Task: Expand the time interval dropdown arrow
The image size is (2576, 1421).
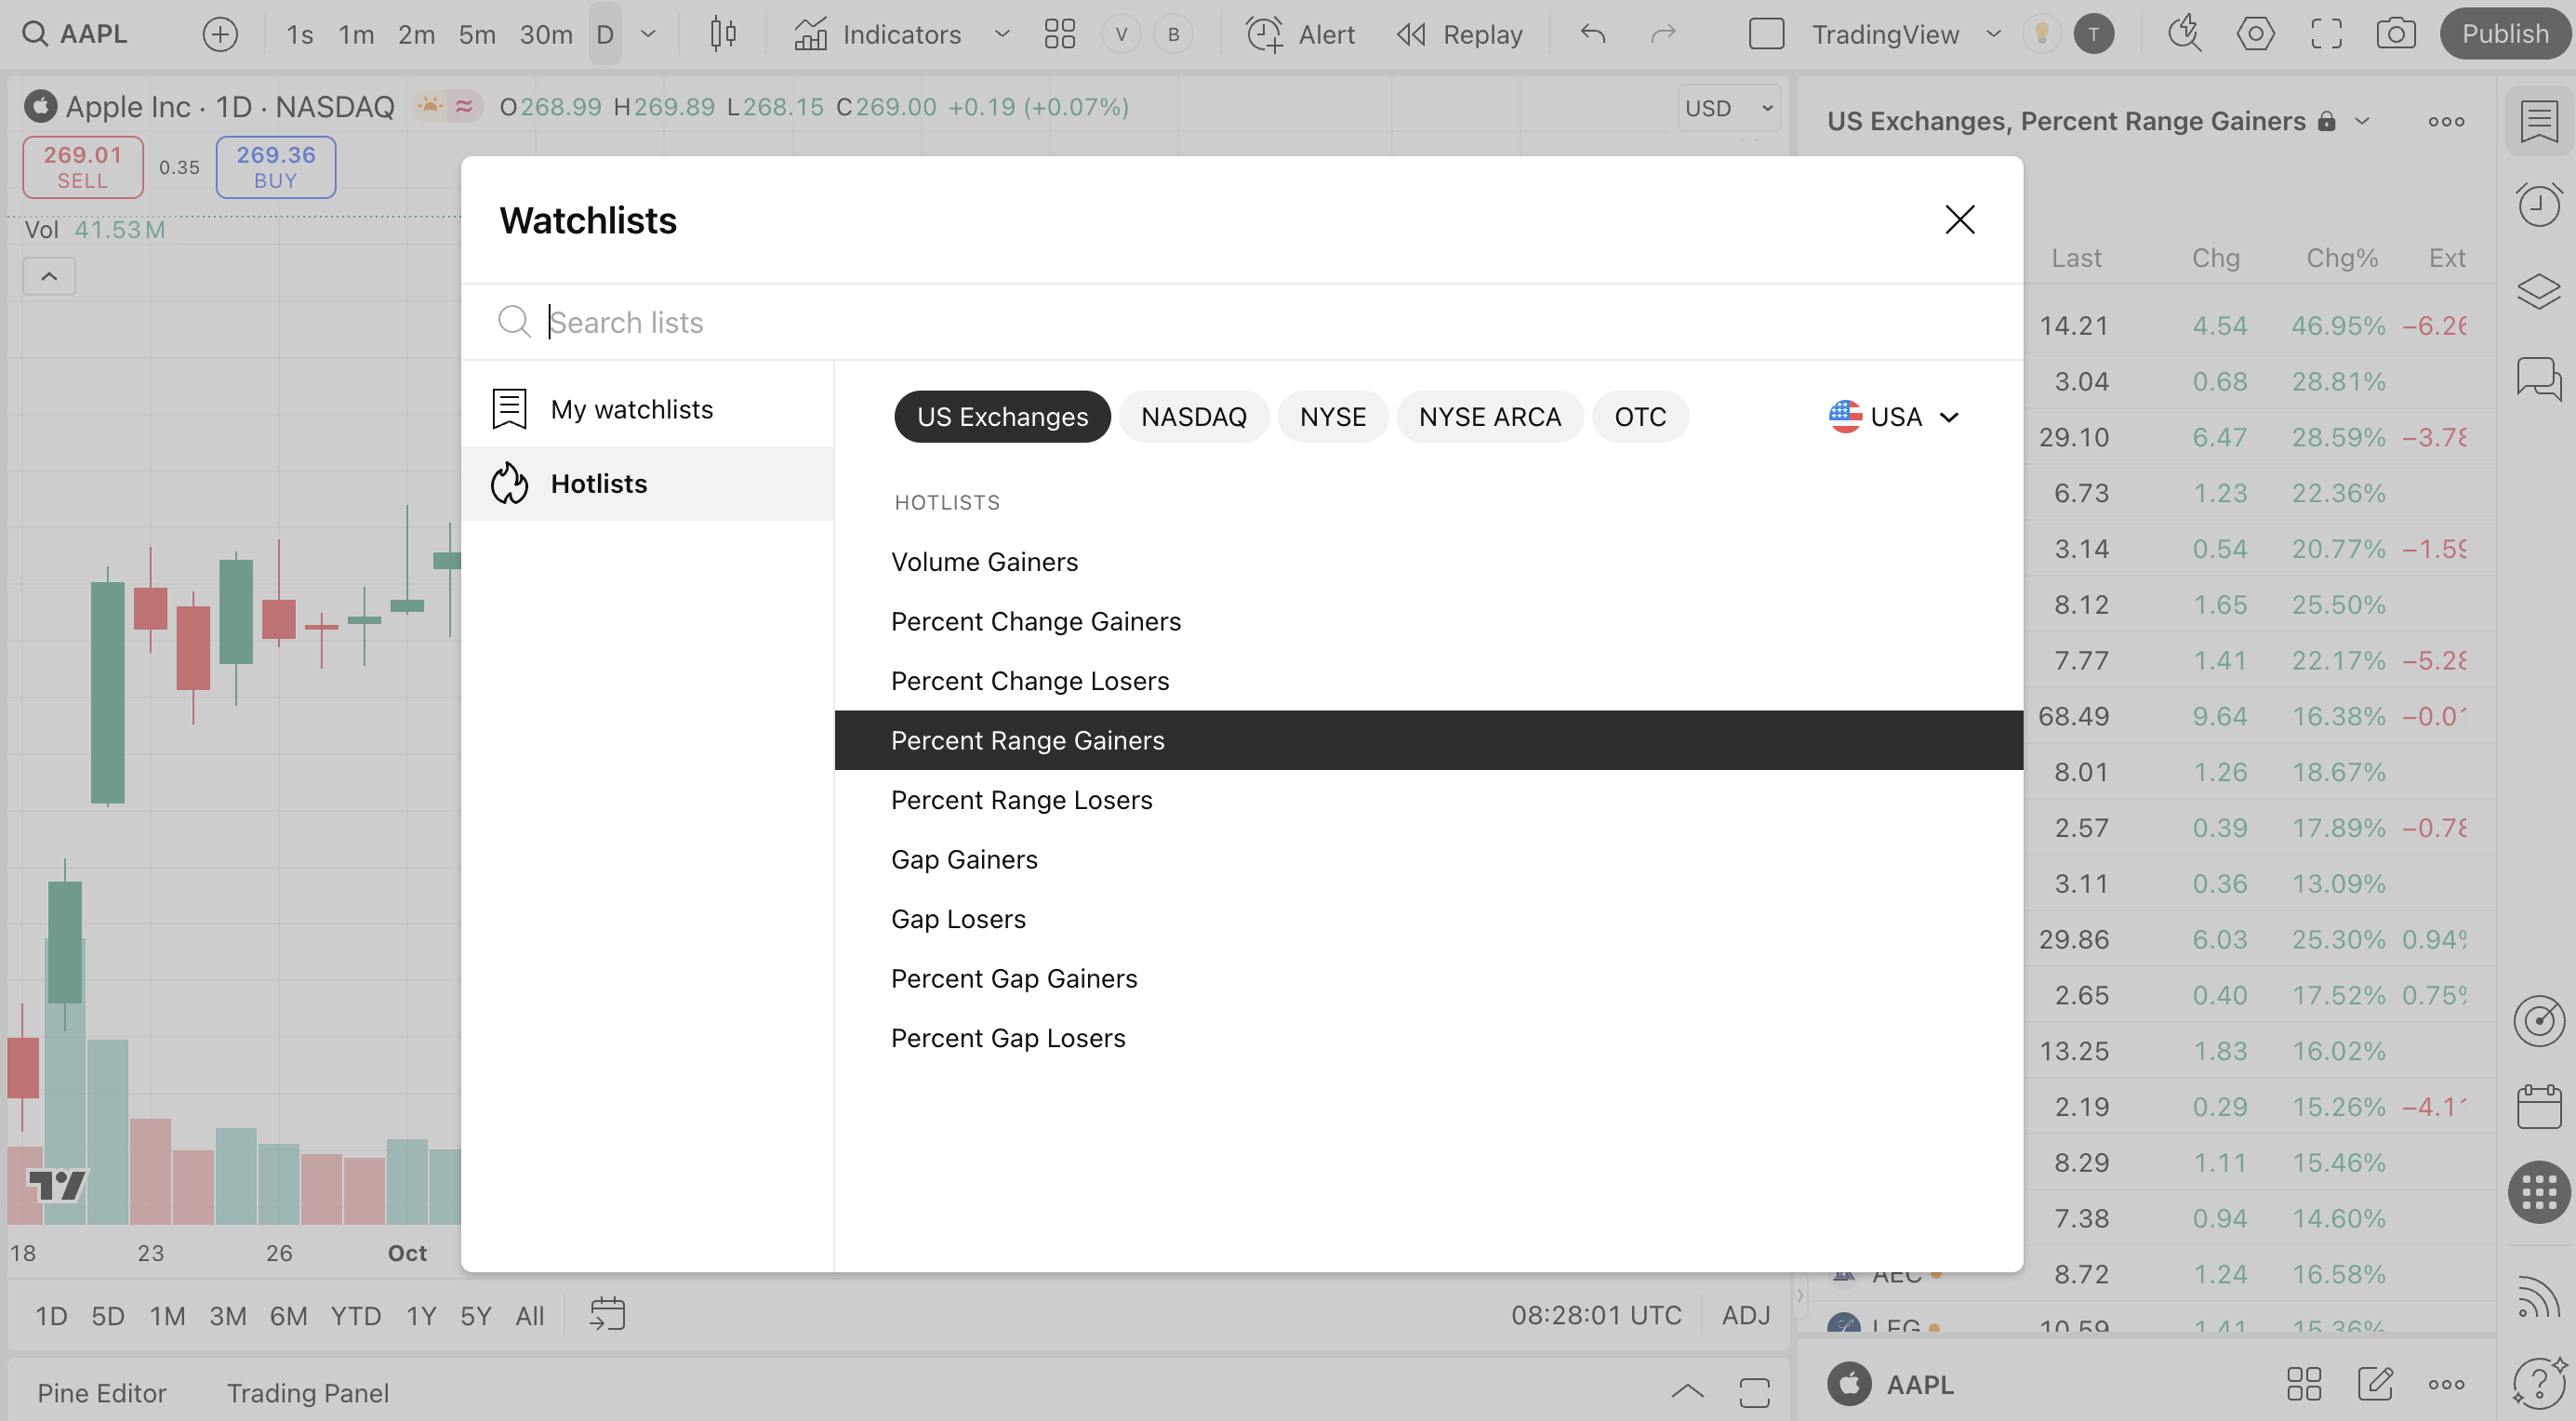Action: tap(648, 34)
